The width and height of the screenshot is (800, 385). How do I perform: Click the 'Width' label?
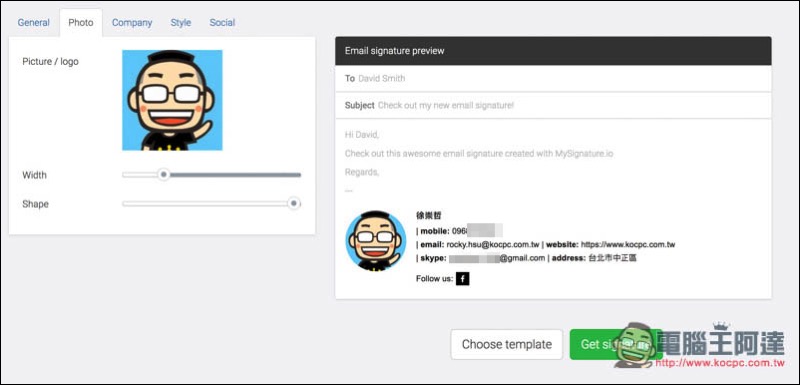(34, 175)
